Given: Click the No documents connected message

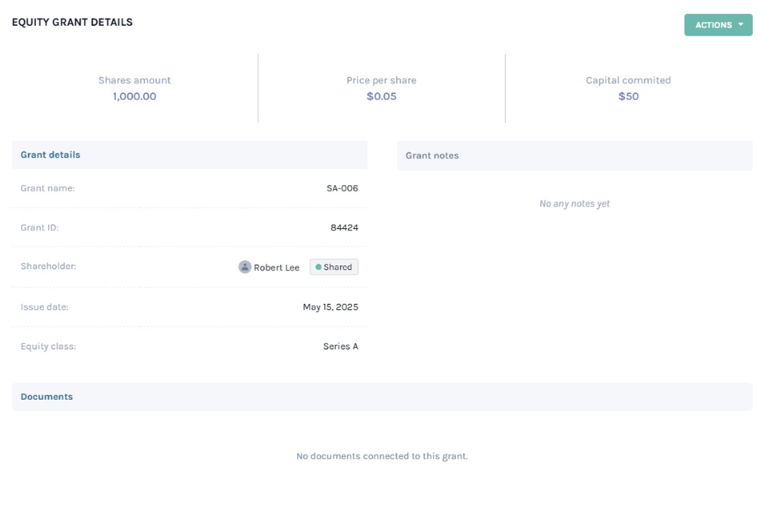Looking at the screenshot, I should point(382,456).
